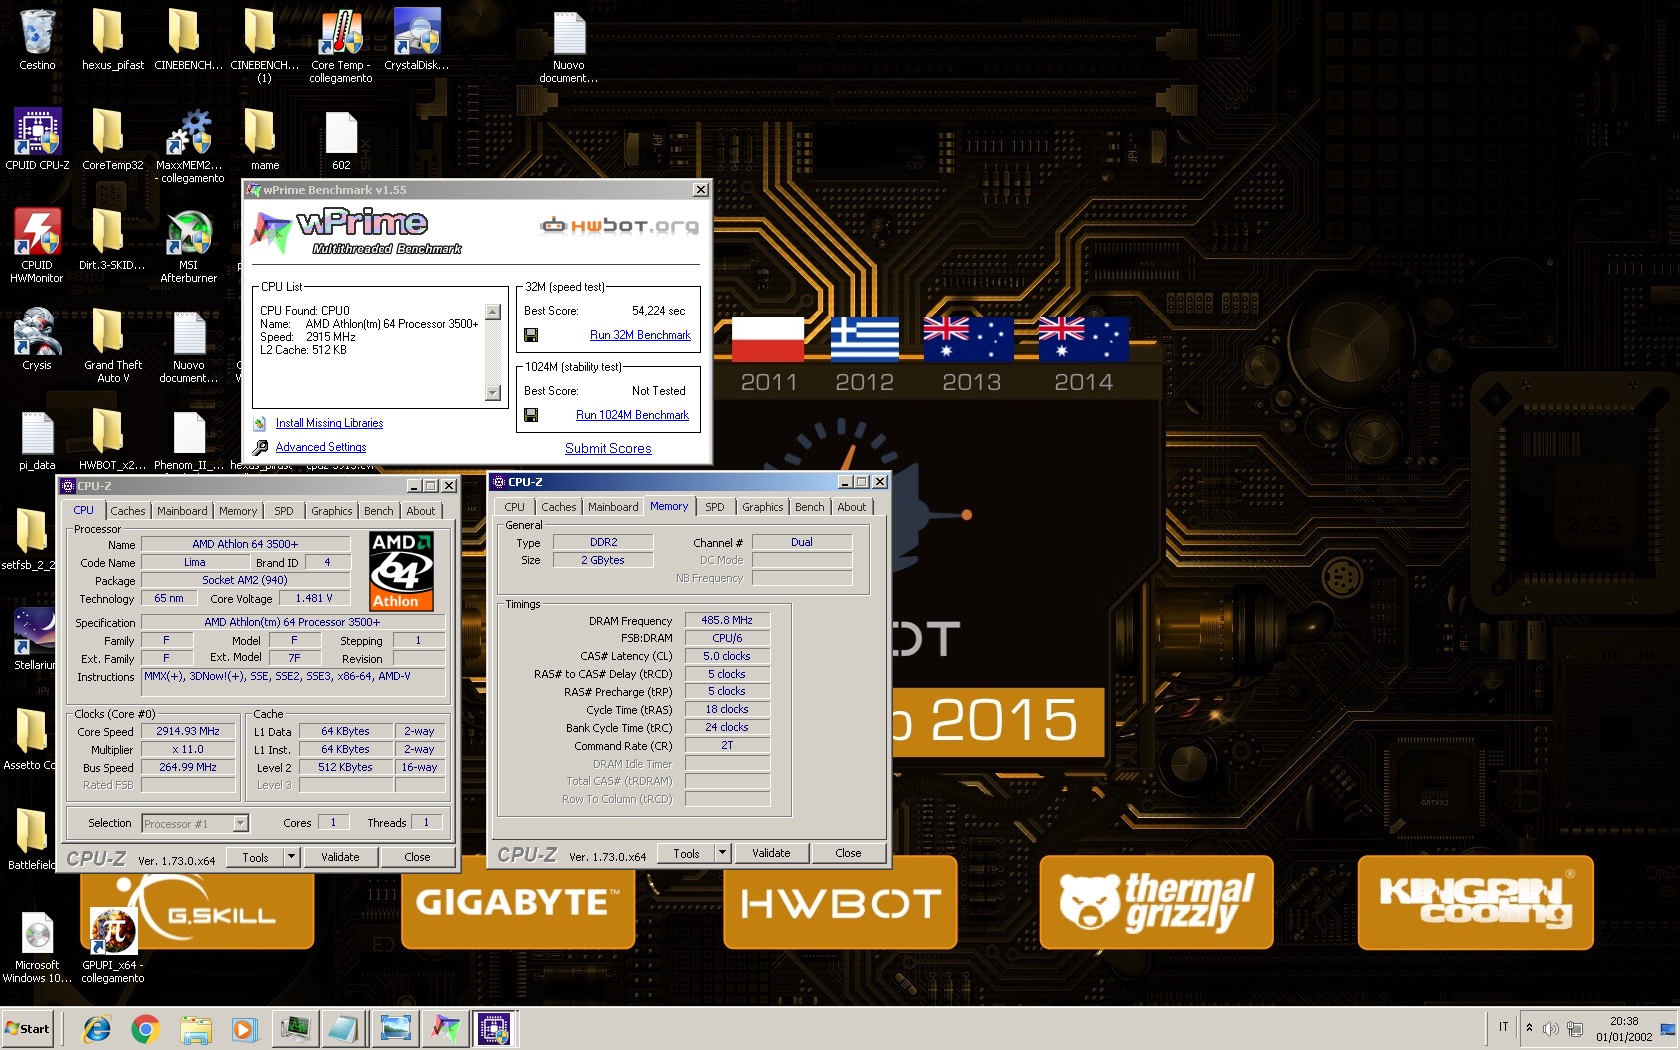Click Code Name value Lima
Screen dimensions: 1680x1050
click(194, 562)
